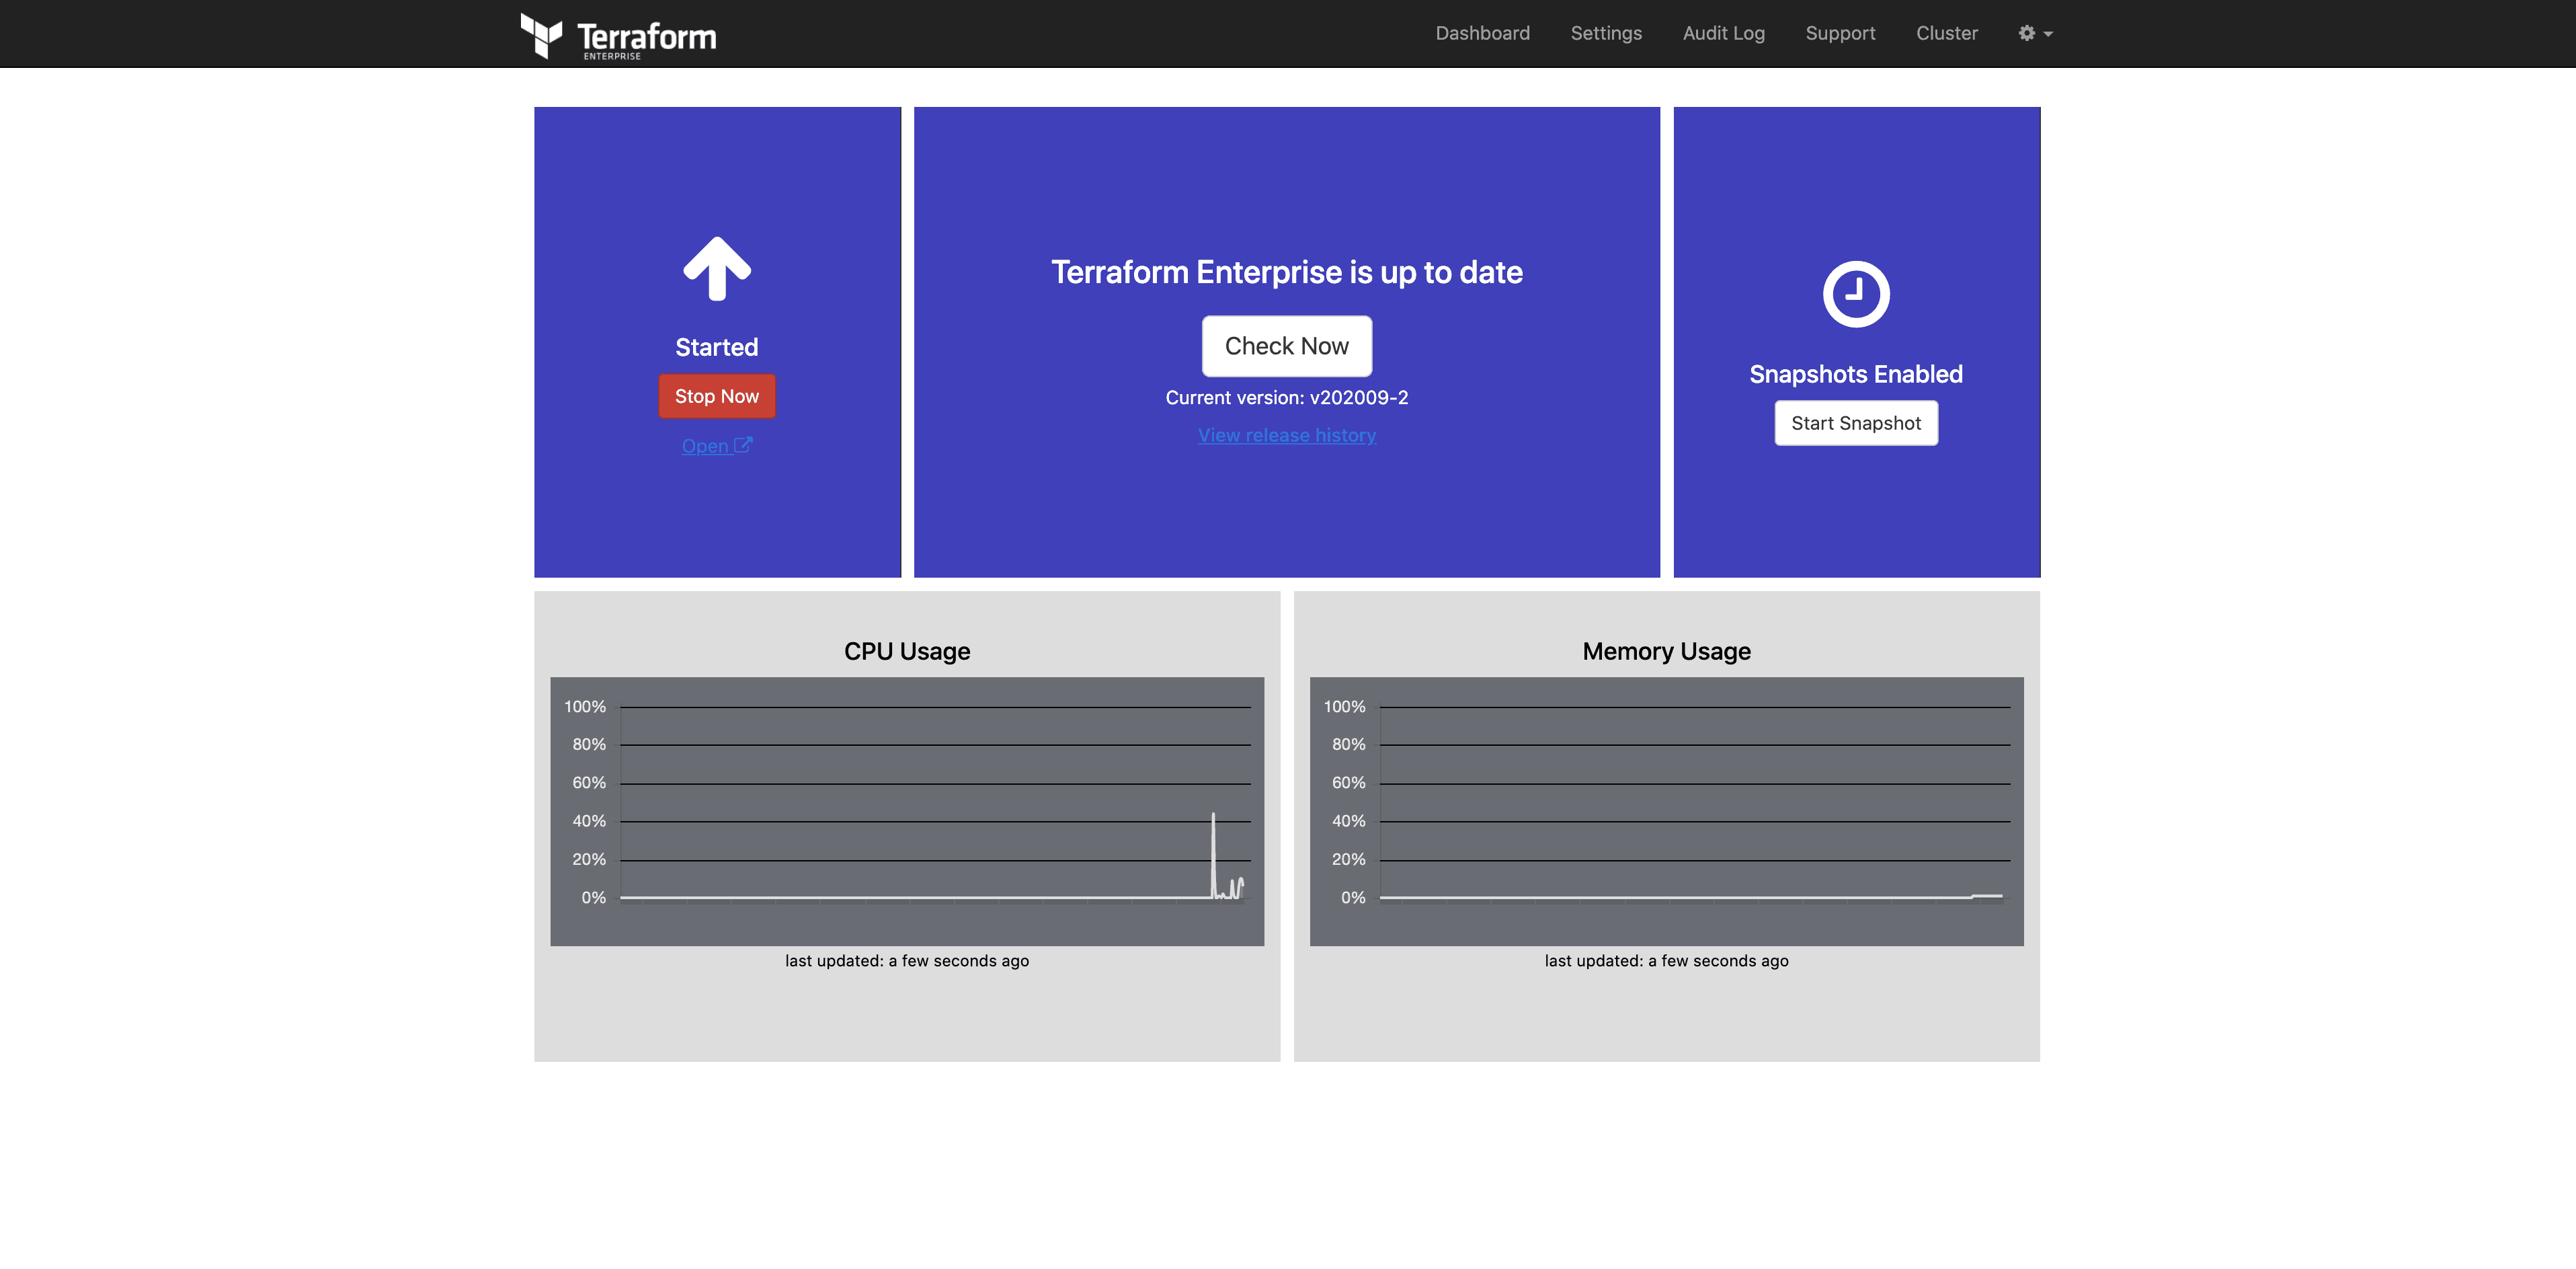Click the CPU Usage heading
Screen dimensions: 2576x1269
pyautogui.click(x=906, y=651)
